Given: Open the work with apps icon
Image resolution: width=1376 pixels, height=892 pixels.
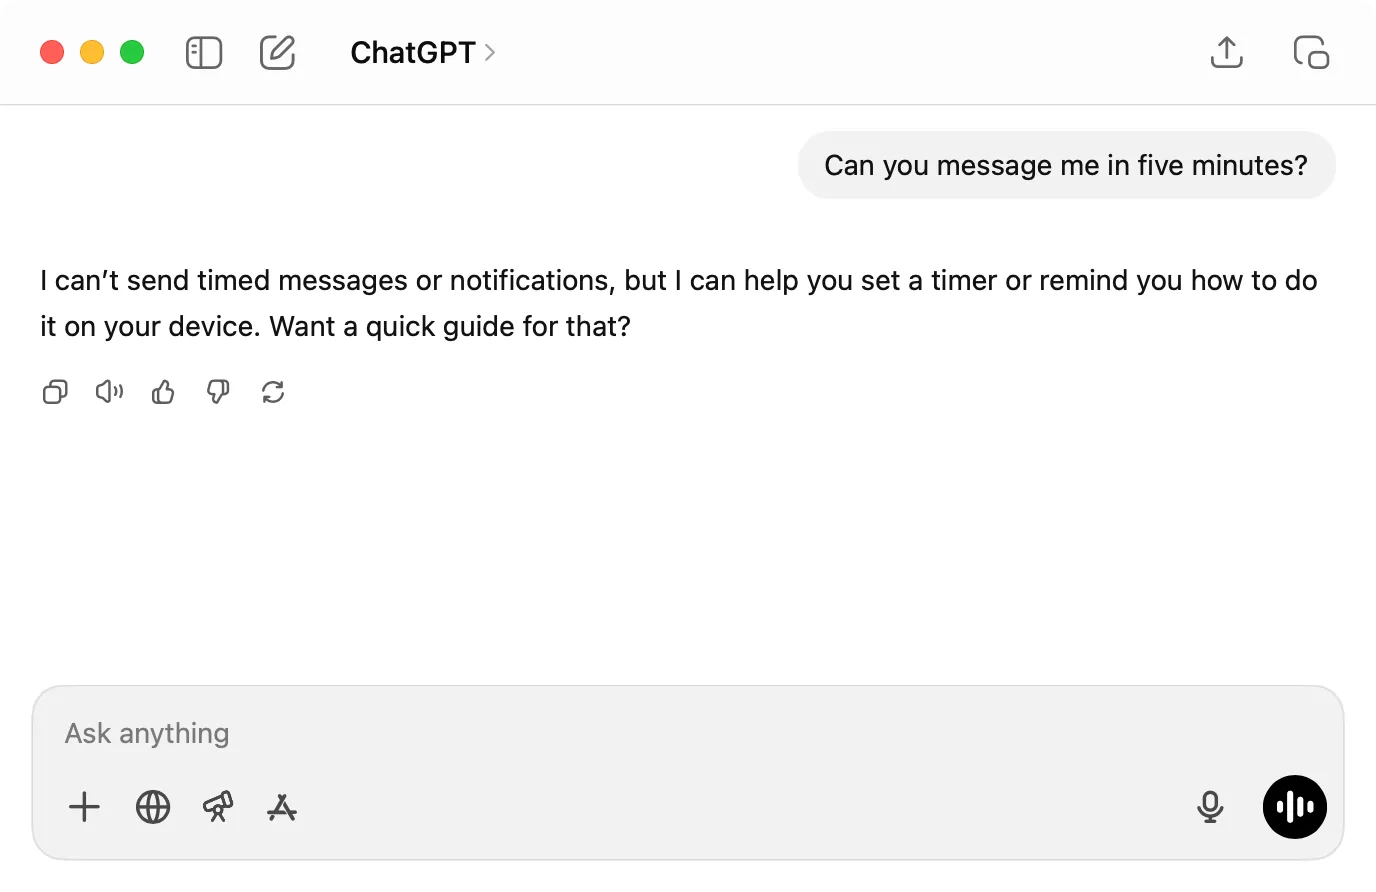Looking at the screenshot, I should pos(282,807).
